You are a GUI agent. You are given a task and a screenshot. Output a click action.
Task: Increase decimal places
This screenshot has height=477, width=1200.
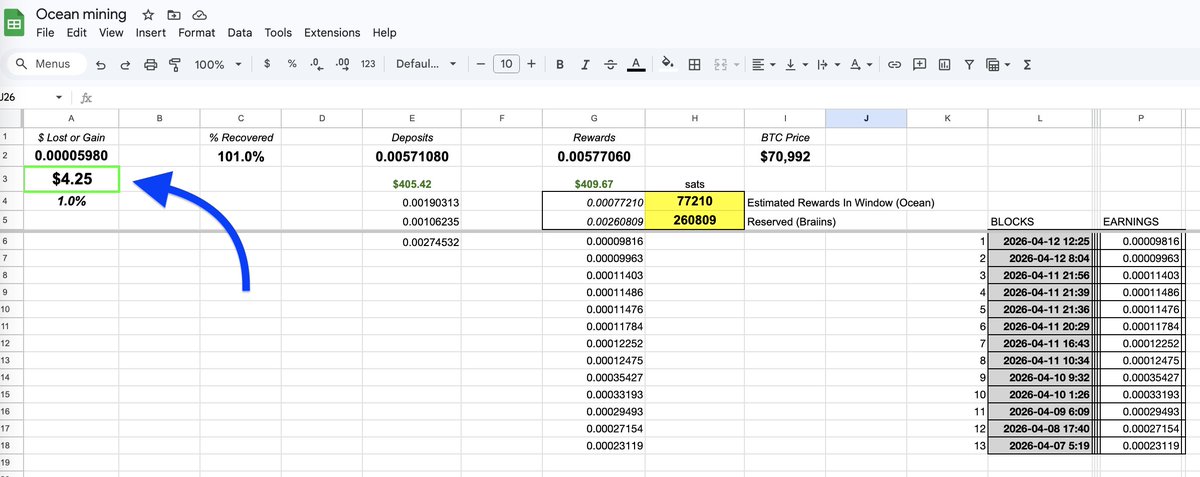coord(342,64)
